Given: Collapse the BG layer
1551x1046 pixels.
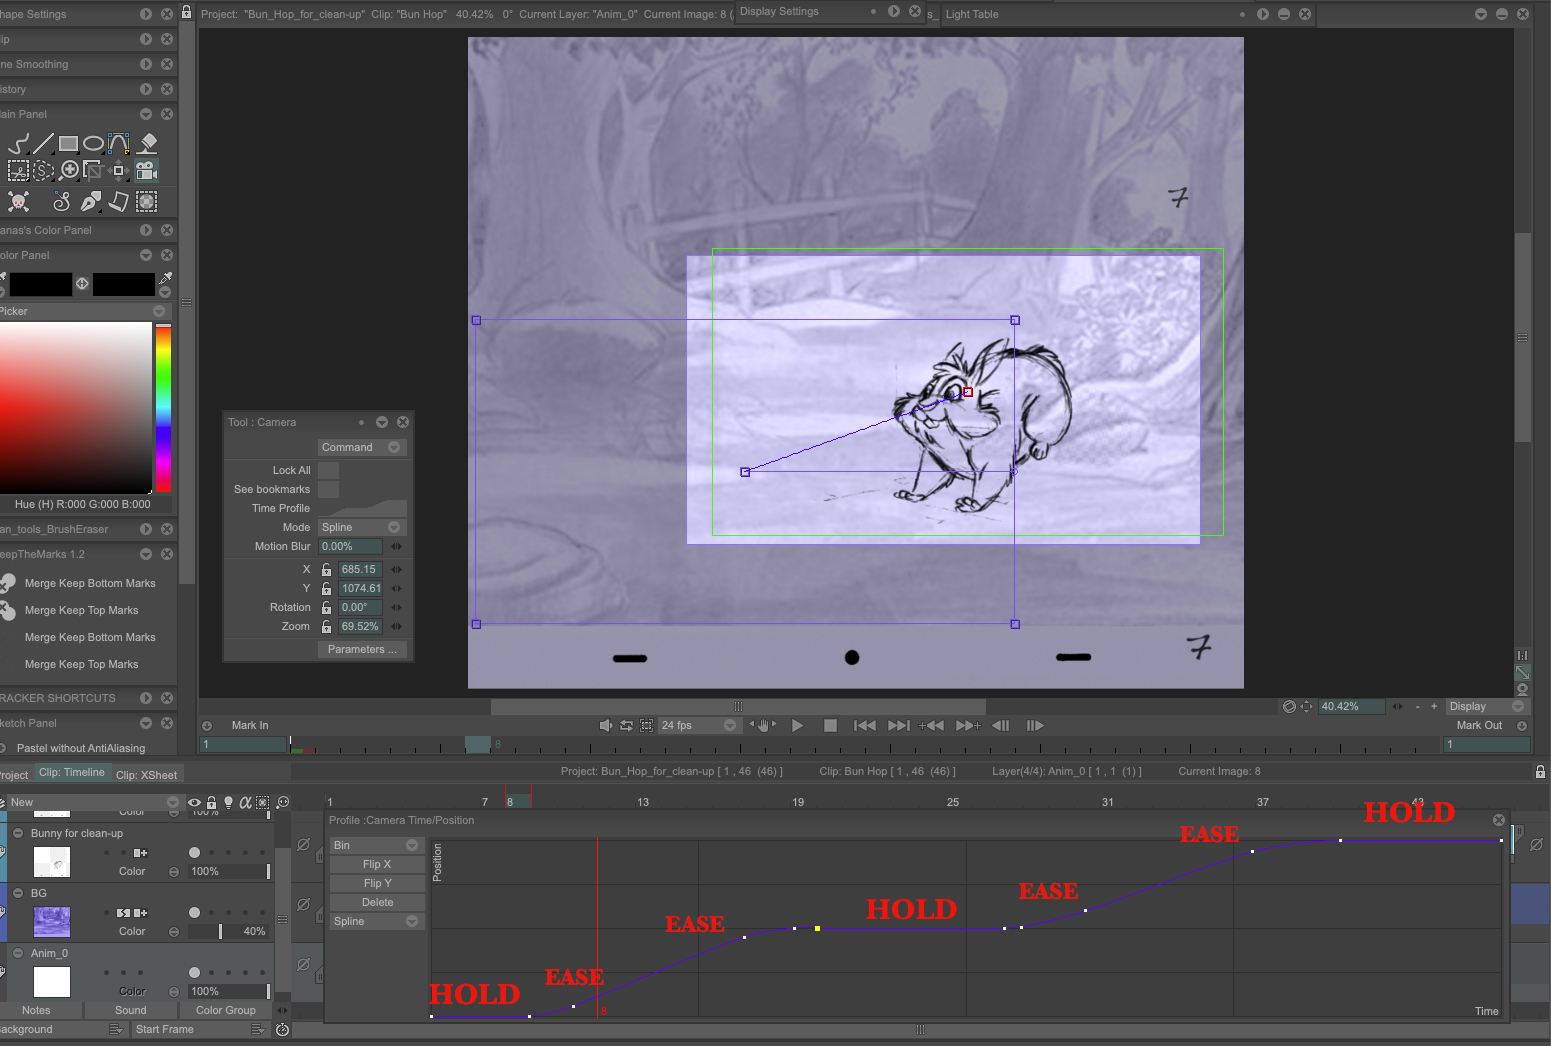Looking at the screenshot, I should pos(18,893).
